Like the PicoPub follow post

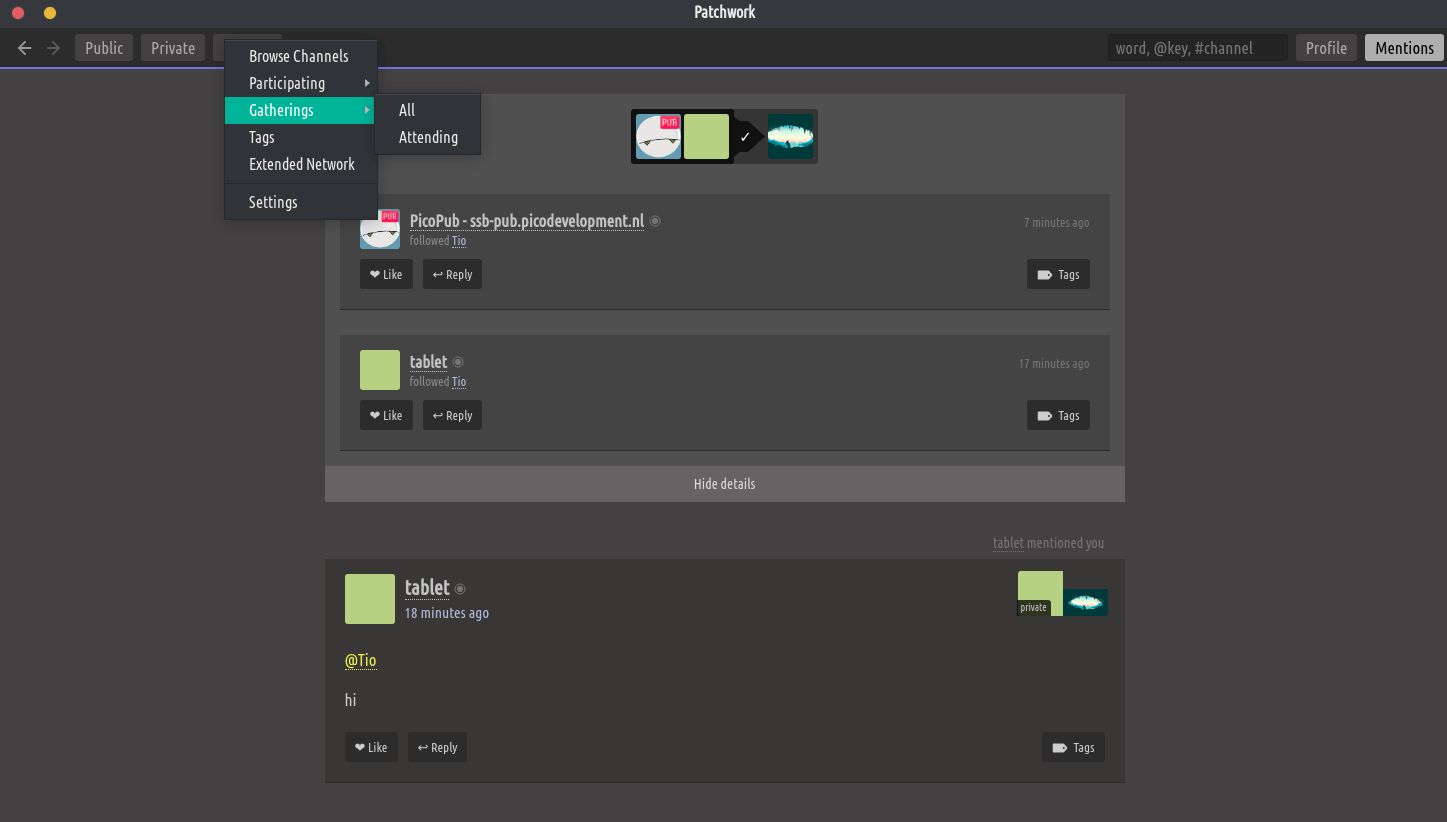pyautogui.click(x=386, y=275)
